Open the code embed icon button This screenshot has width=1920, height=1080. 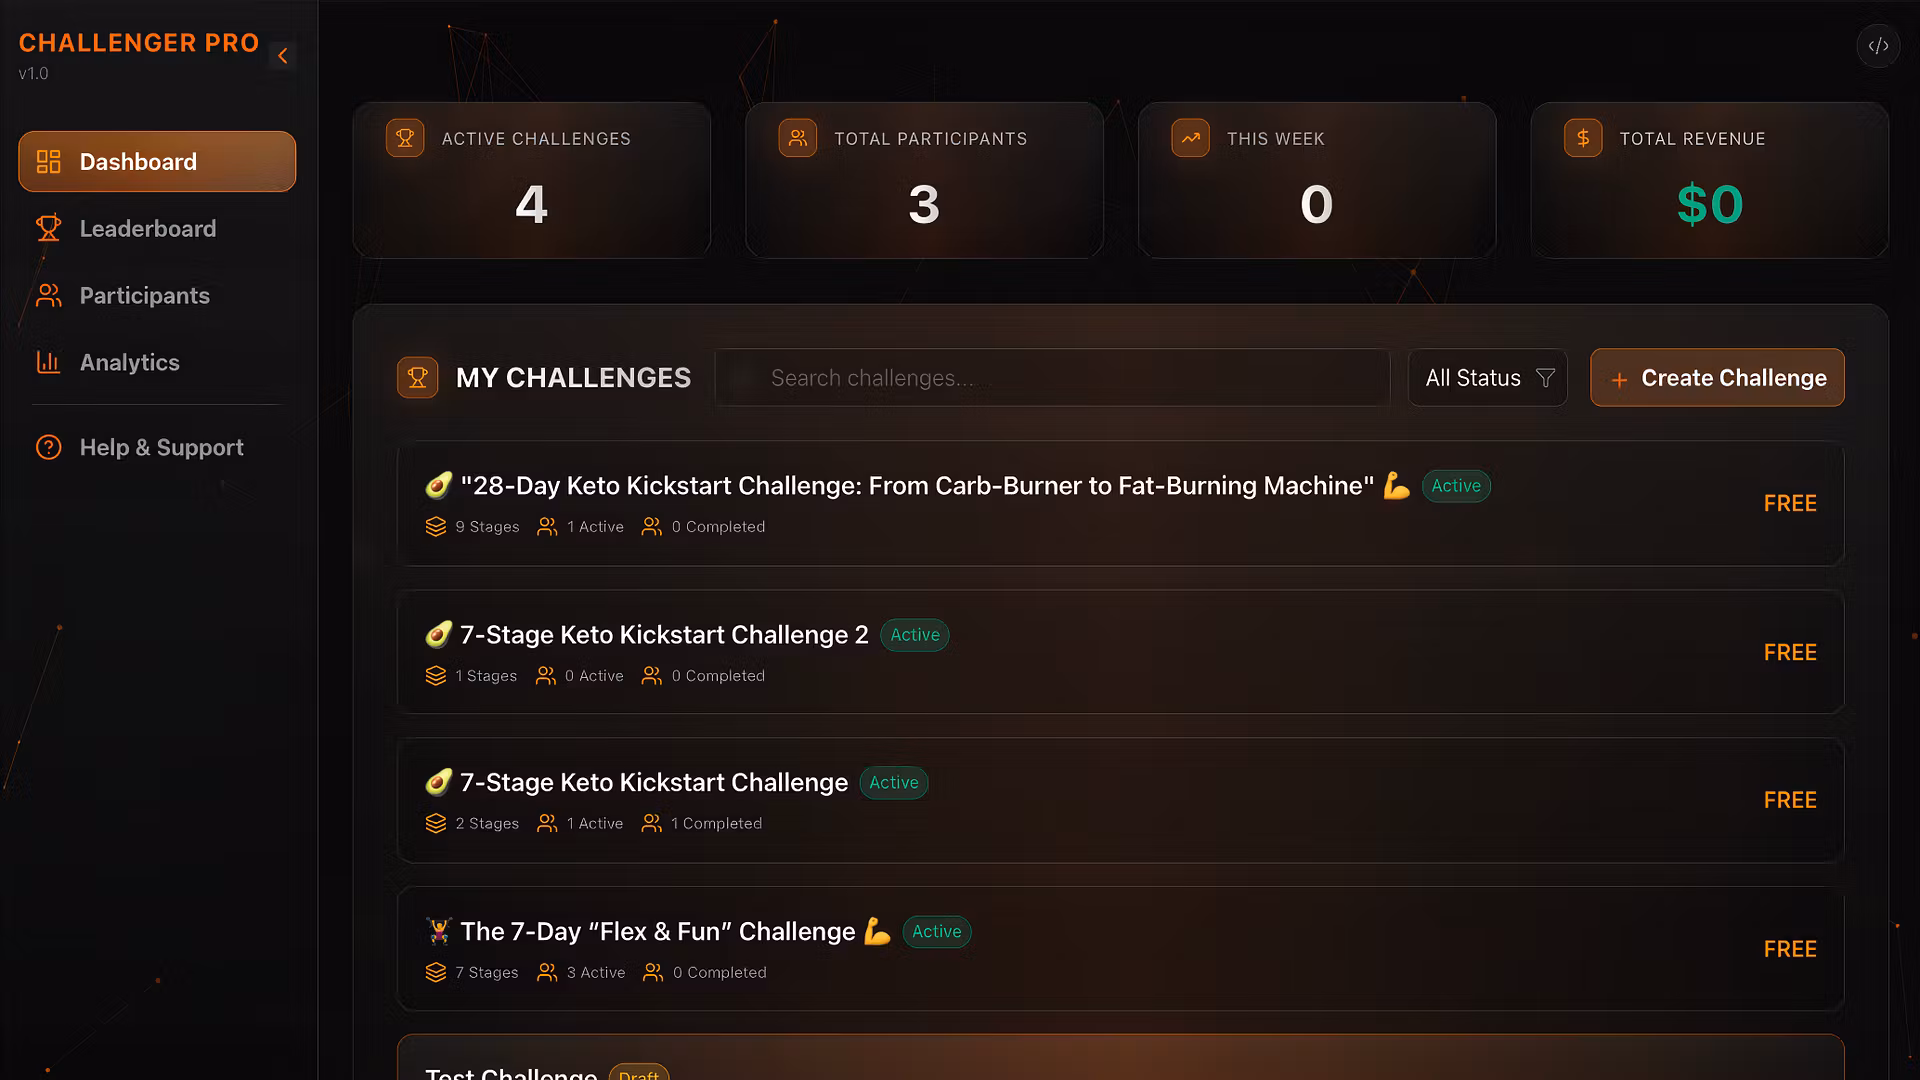point(1878,46)
